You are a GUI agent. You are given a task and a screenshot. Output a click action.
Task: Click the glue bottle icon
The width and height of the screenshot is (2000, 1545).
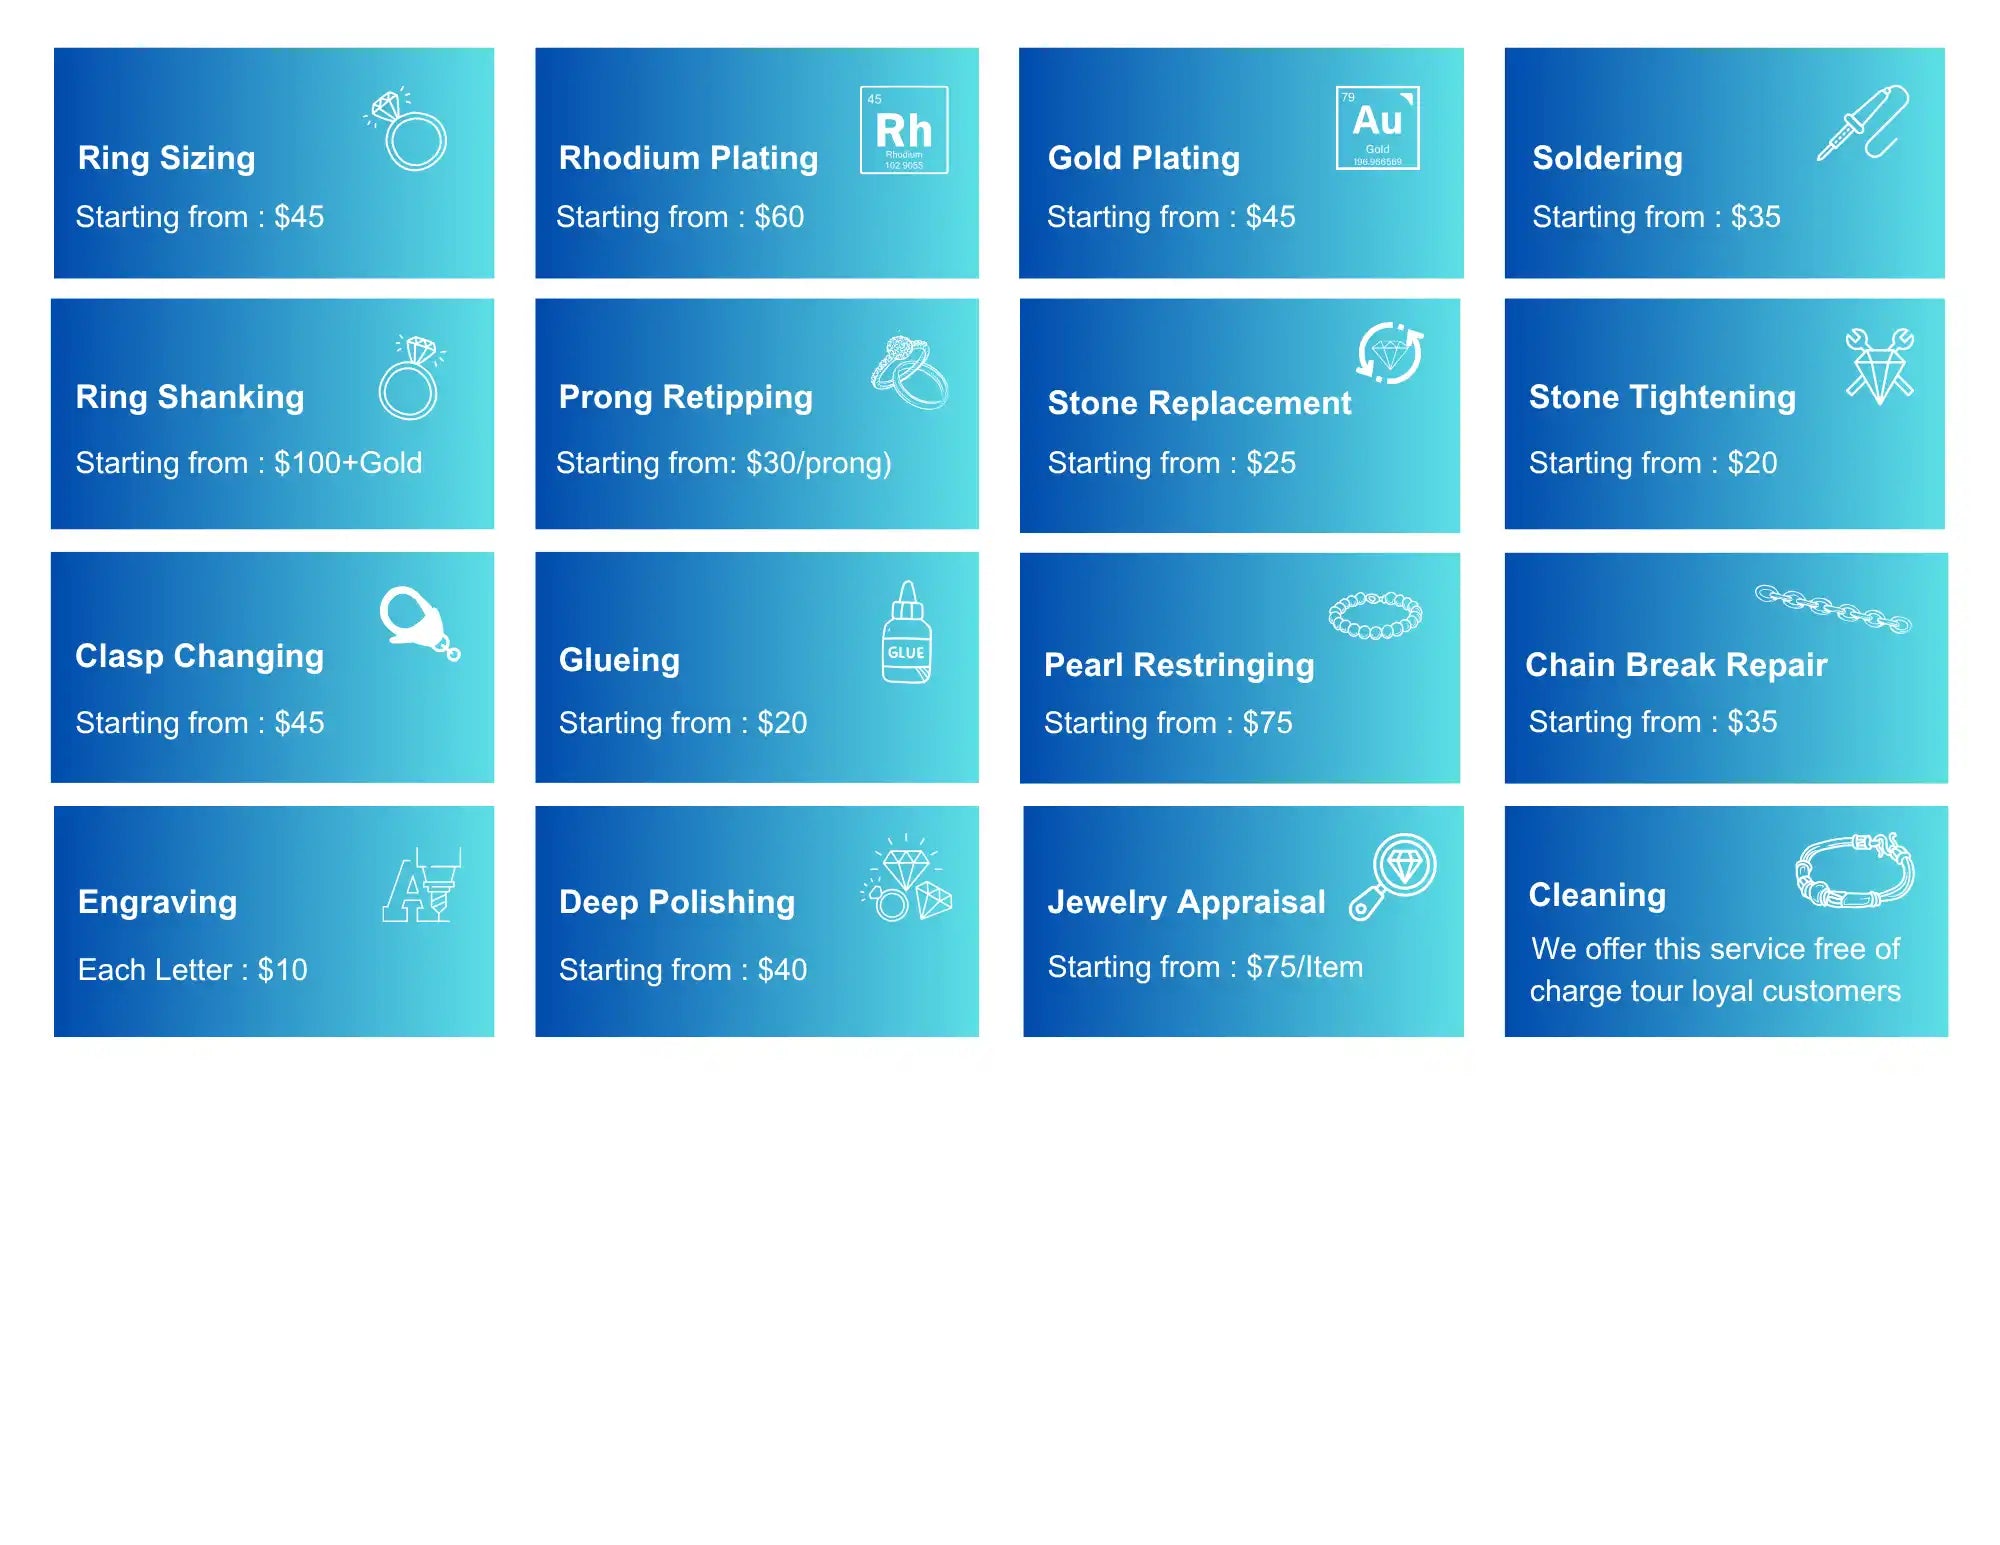(x=907, y=632)
